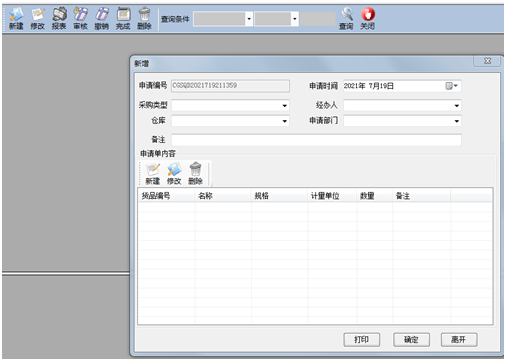Viewport: 506px width, 361px height.
Task: Click the 查询条件 gray text field
Action: click(318, 19)
